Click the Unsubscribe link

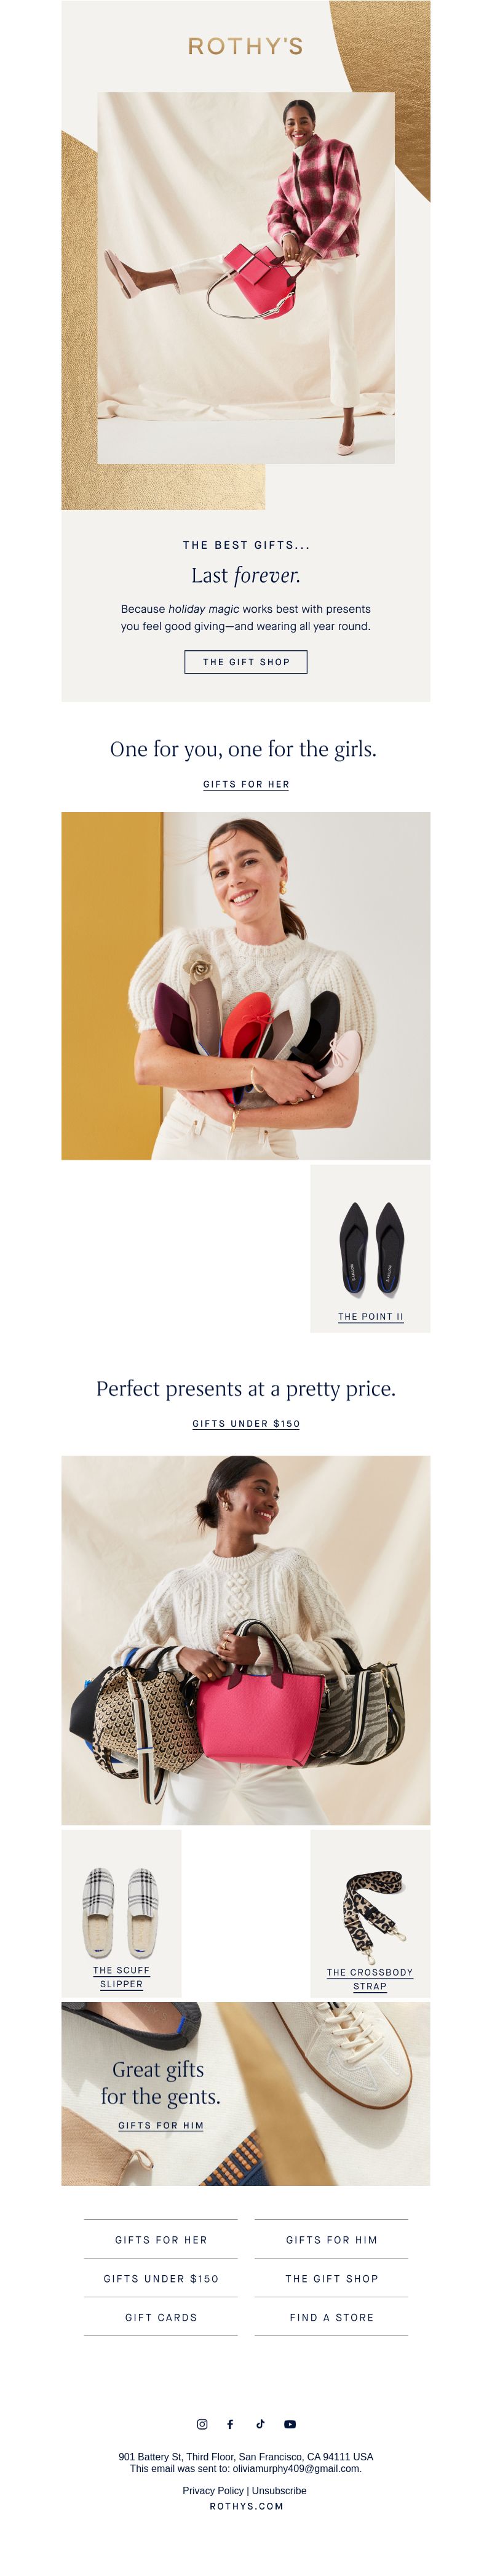(x=279, y=2490)
